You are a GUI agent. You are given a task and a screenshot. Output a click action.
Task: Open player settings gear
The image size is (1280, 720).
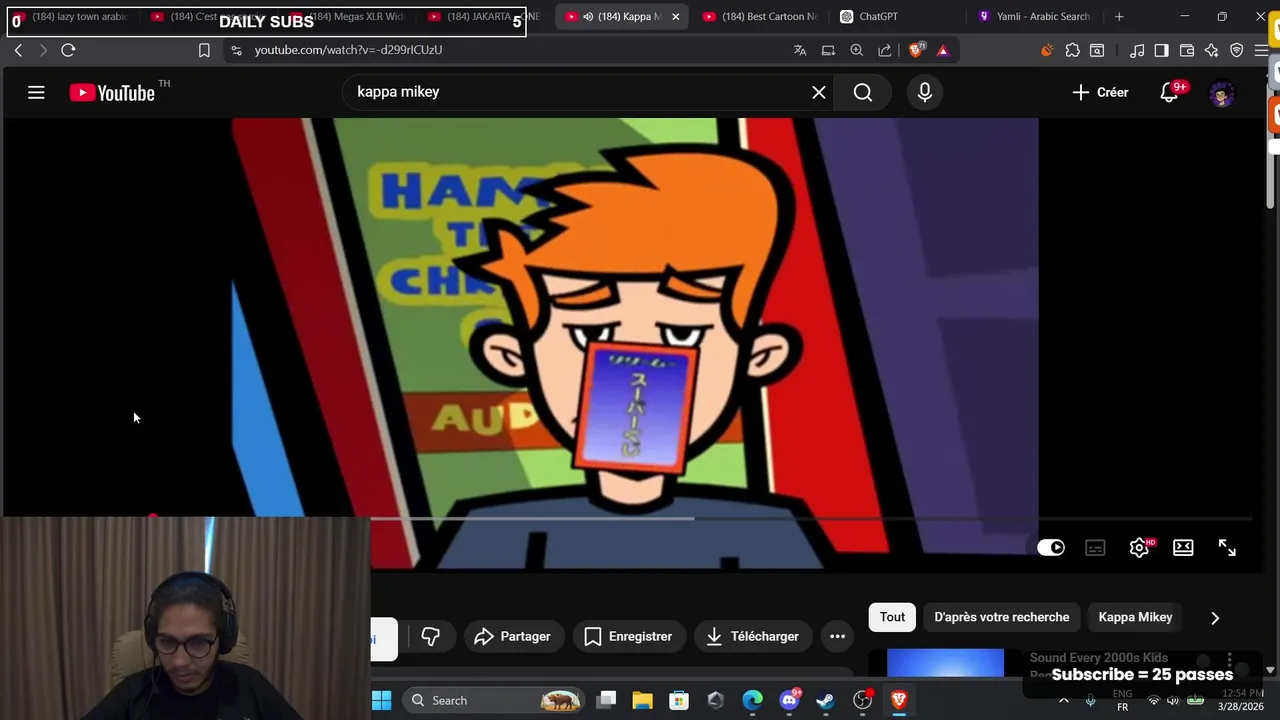tap(1140, 547)
